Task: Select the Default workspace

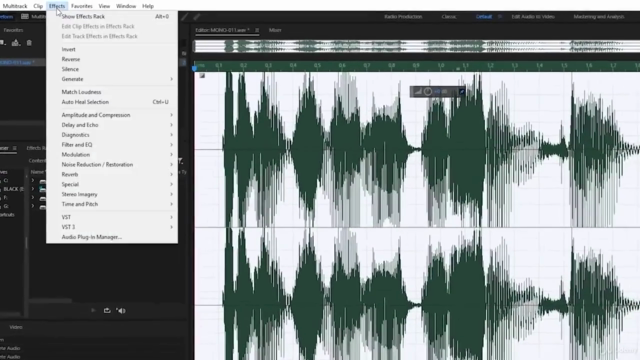Action: (x=484, y=17)
